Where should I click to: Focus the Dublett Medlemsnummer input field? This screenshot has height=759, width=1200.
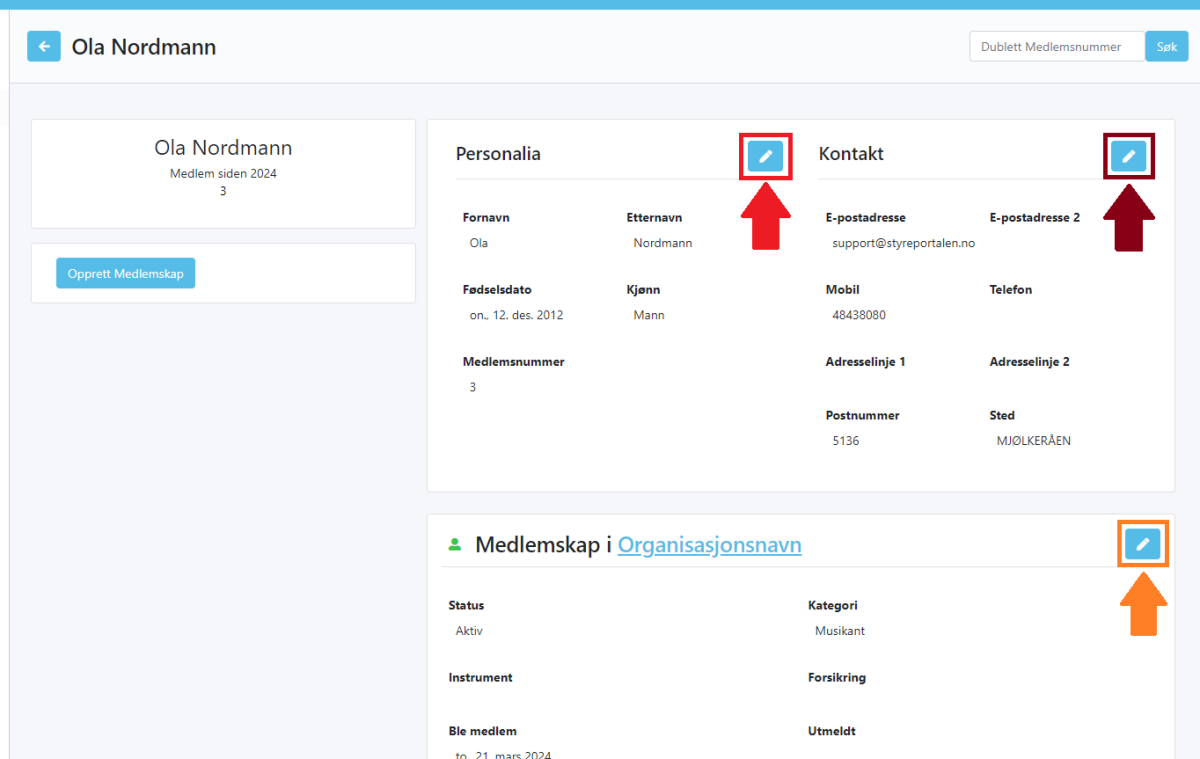[1056, 47]
